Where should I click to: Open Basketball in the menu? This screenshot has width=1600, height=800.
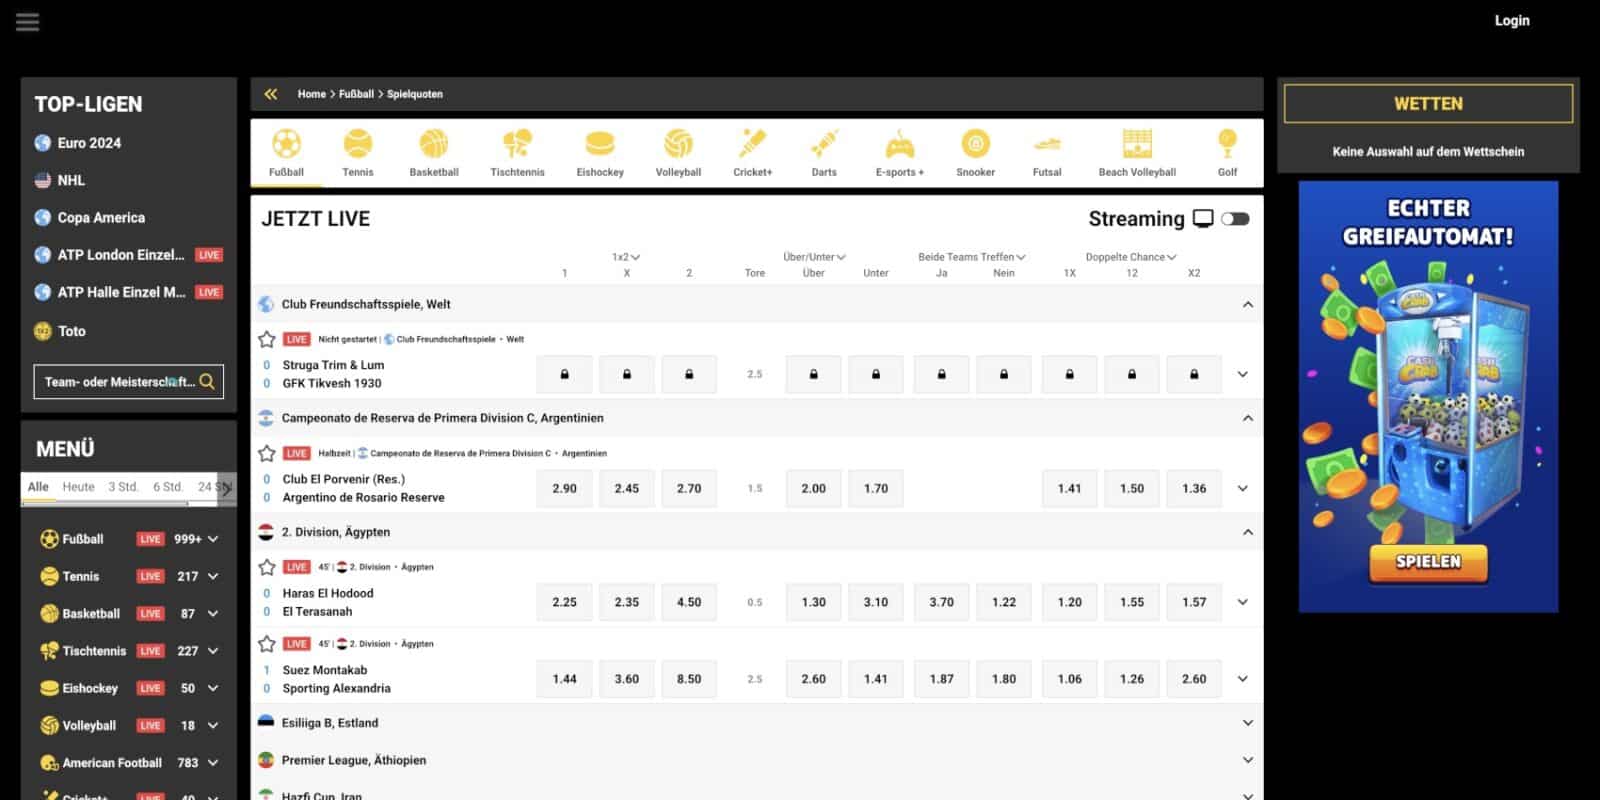[91, 614]
